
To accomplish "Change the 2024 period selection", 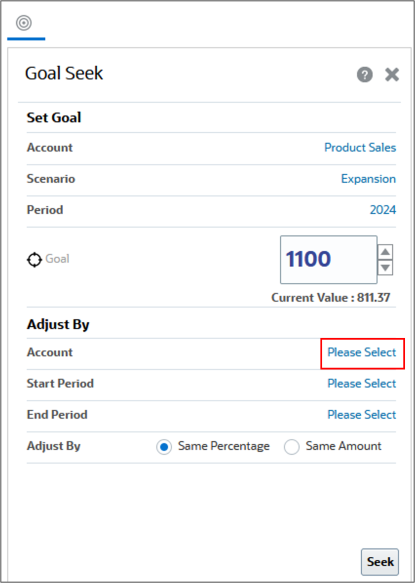I will [383, 210].
